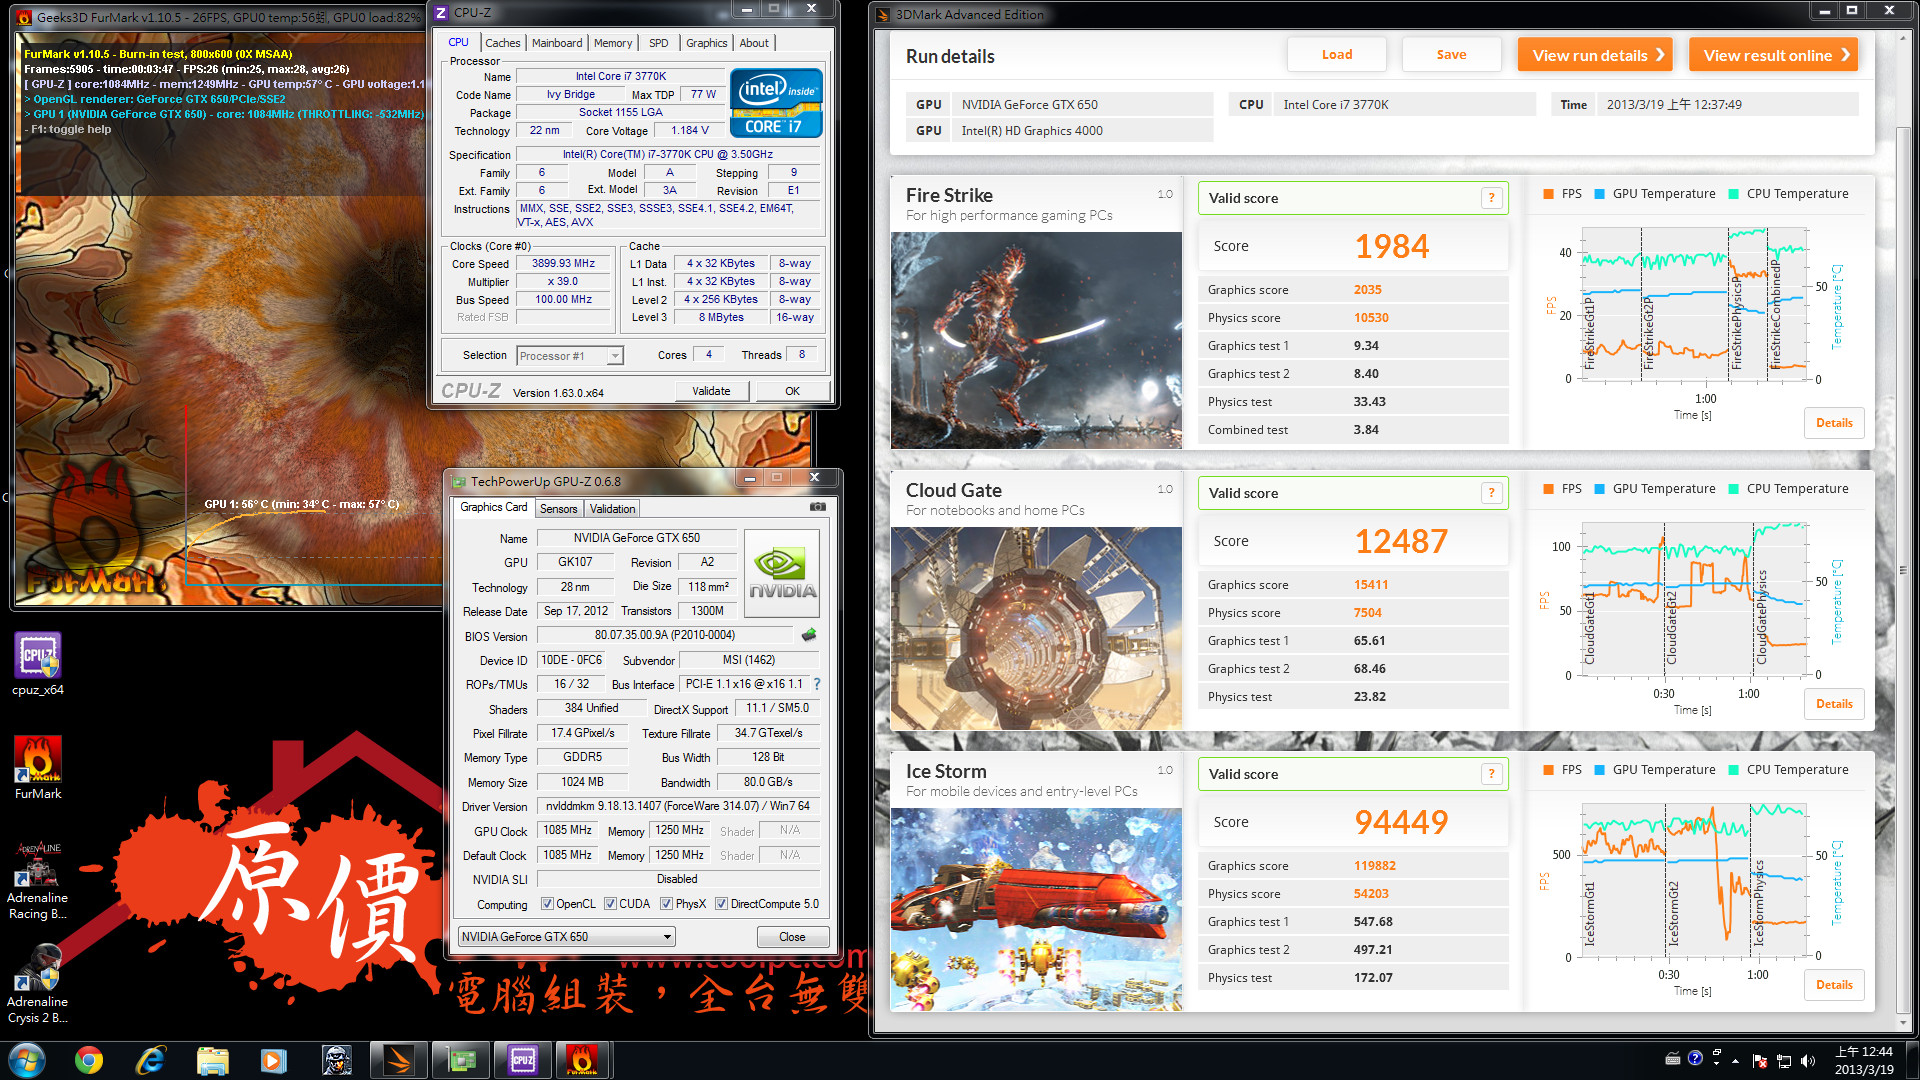The height and width of the screenshot is (1080, 1920).
Task: Toggle PhysX checkbox in GPU-Z
Action: 666,904
